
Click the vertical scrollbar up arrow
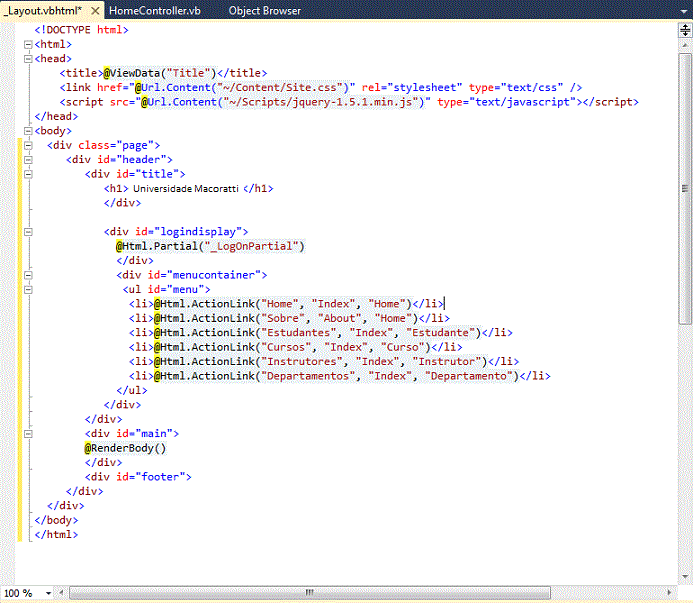[685, 45]
